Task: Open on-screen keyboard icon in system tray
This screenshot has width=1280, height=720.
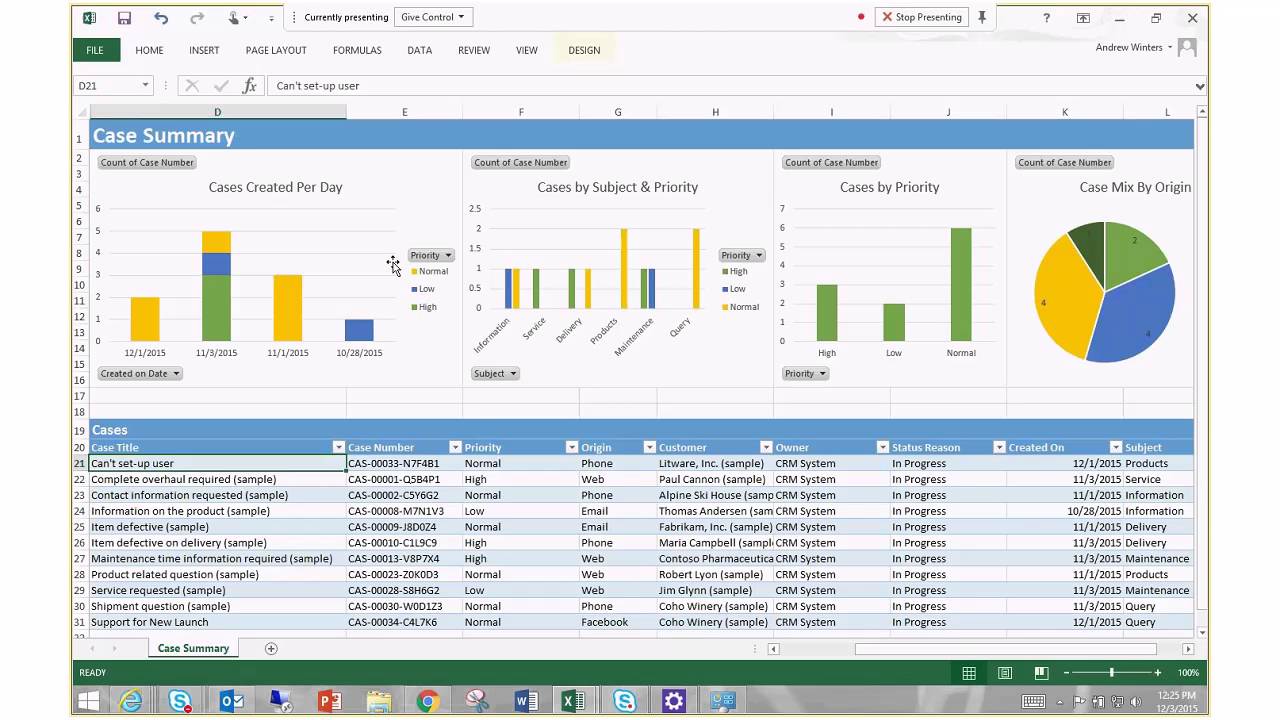Action: pyautogui.click(x=1034, y=701)
